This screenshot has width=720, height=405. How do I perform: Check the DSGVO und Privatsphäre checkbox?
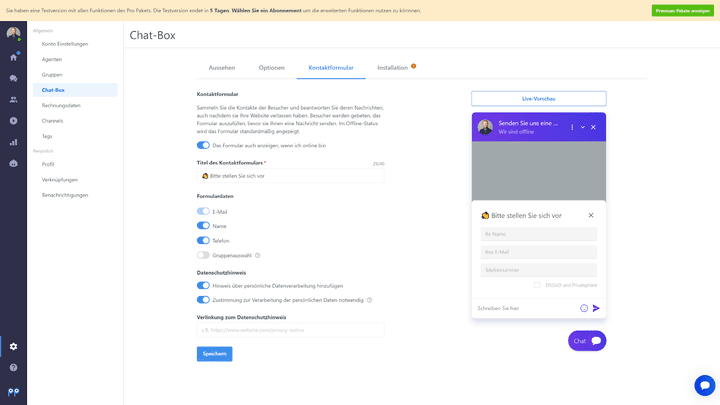click(x=537, y=285)
